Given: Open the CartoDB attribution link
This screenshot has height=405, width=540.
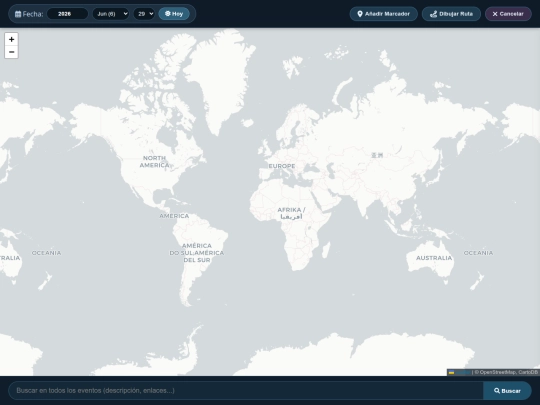Looking at the screenshot, I should tap(528, 372).
